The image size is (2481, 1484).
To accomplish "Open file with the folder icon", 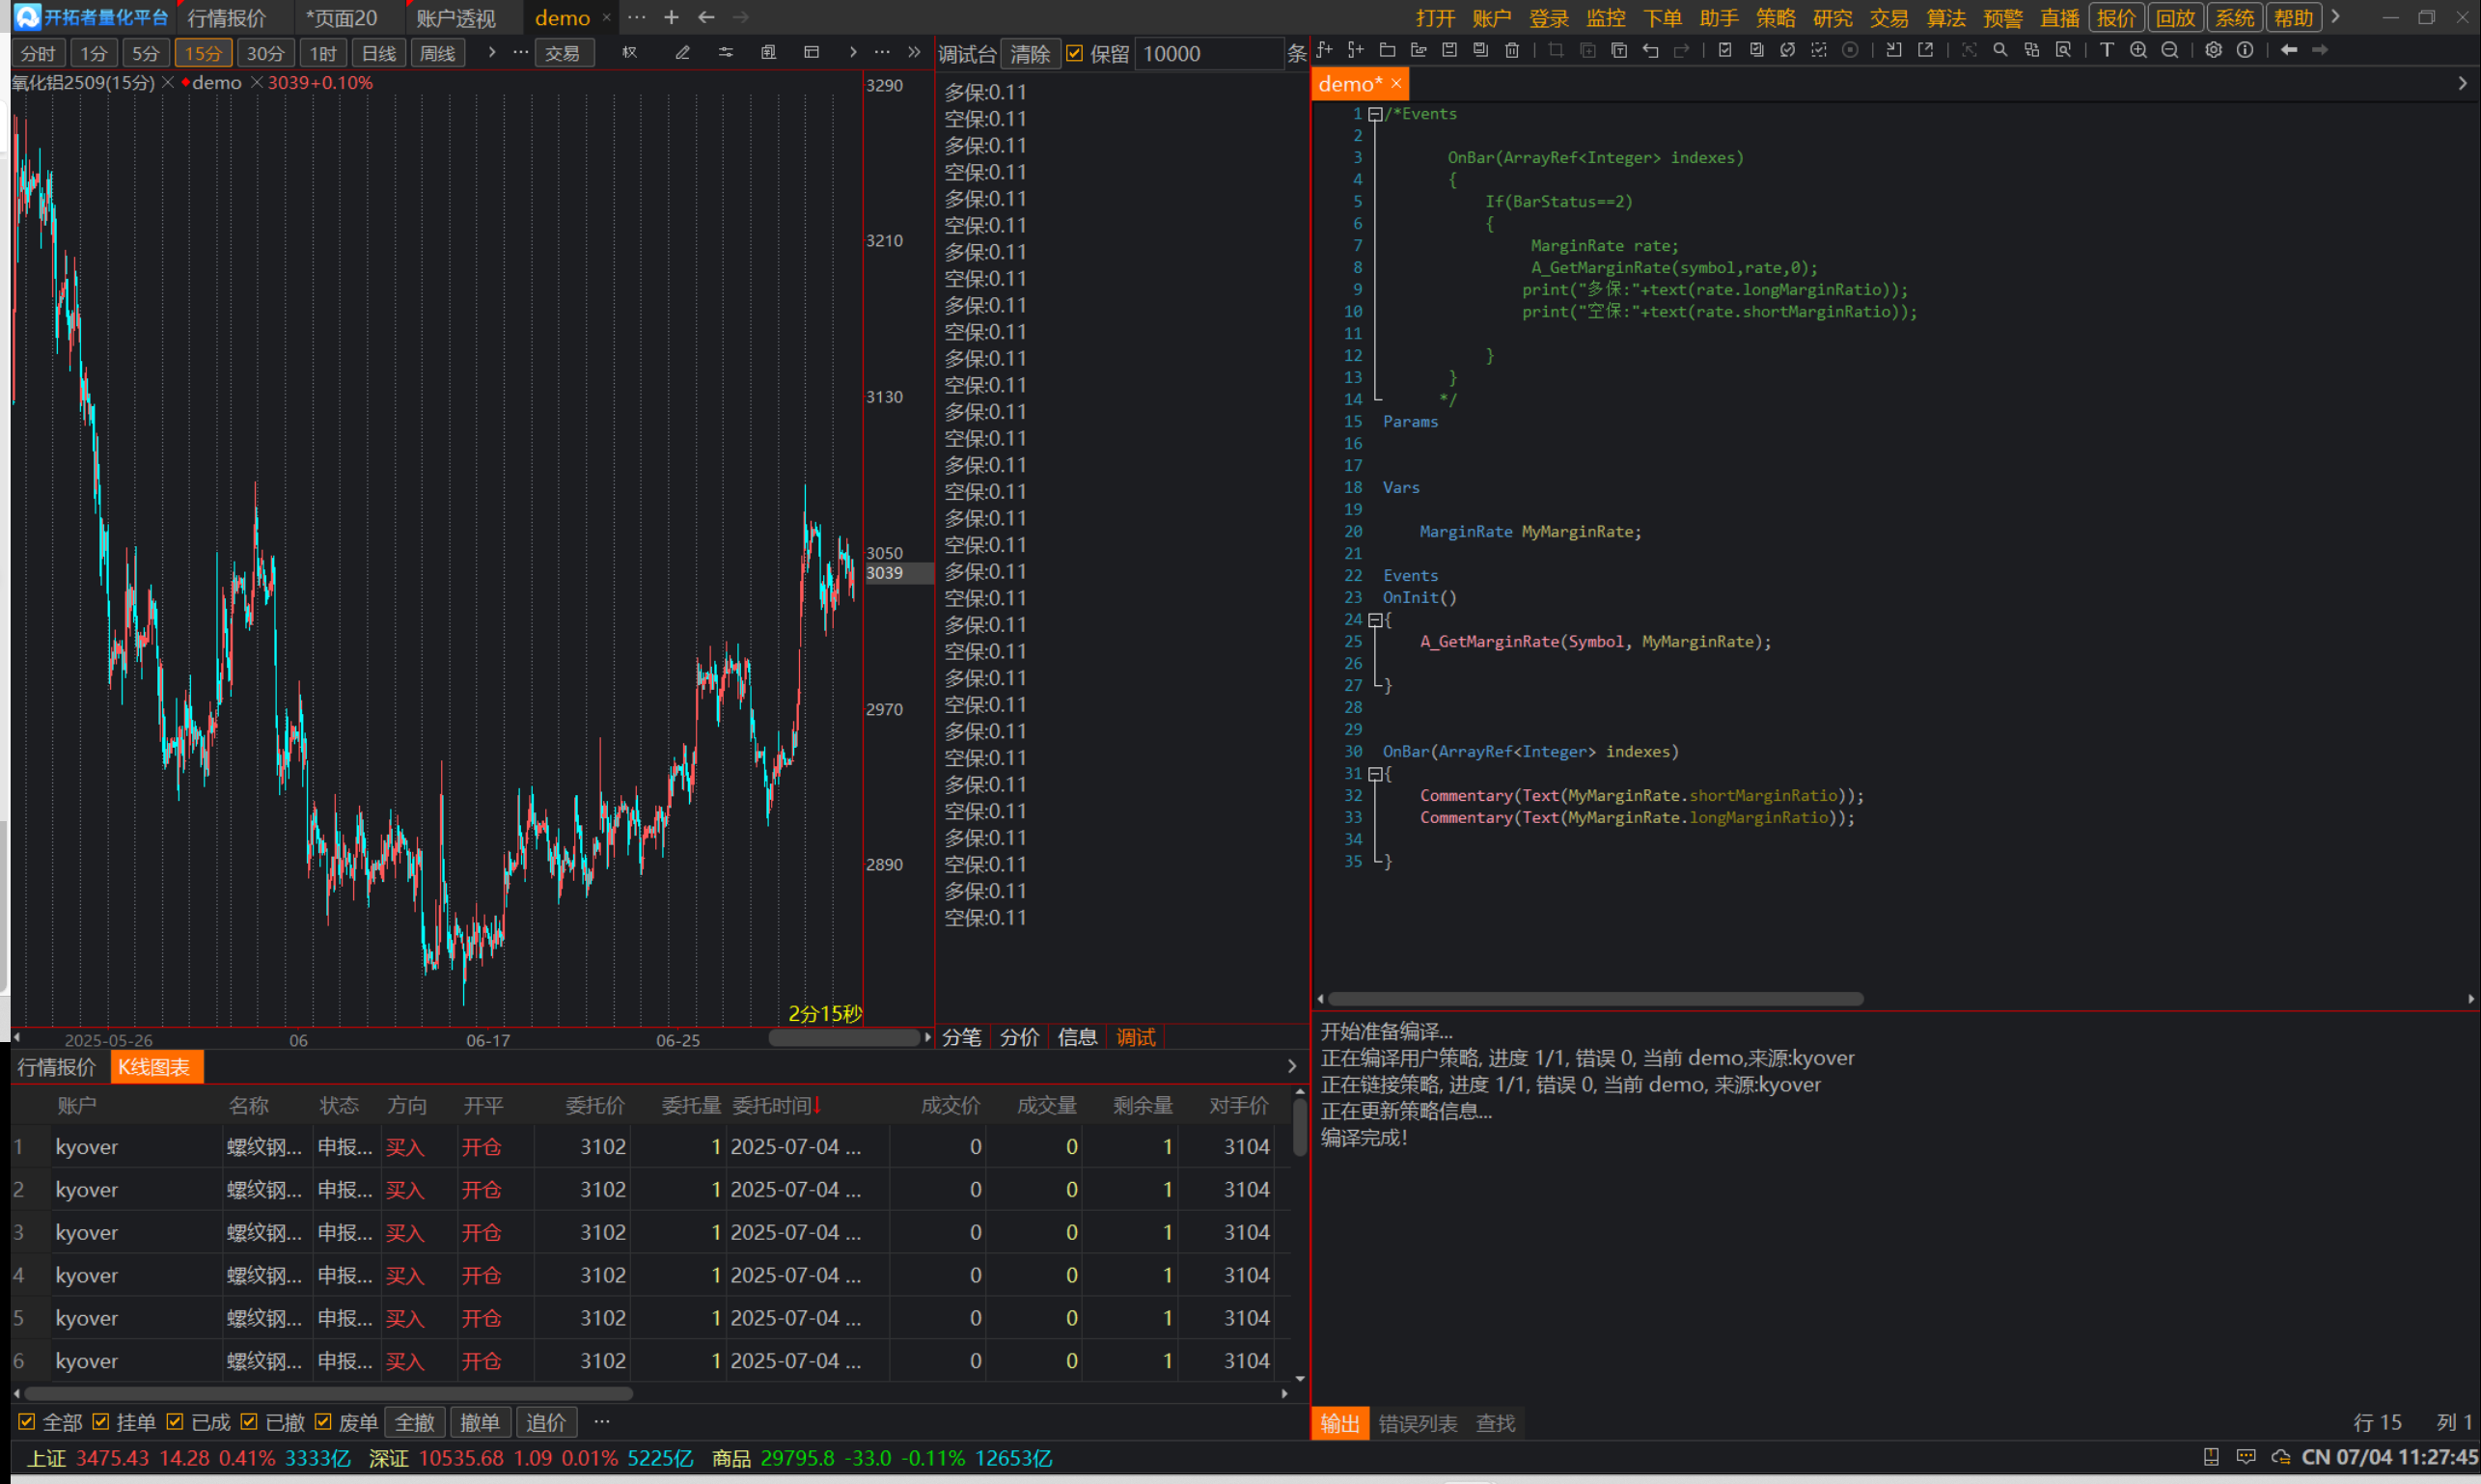I will (x=1387, y=50).
